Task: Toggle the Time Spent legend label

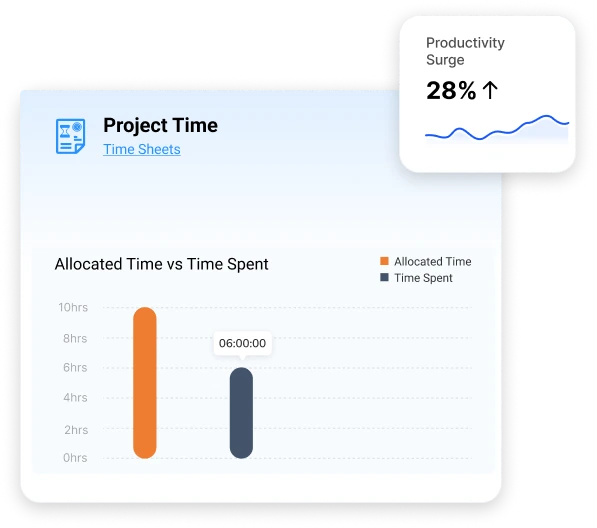Action: click(423, 278)
